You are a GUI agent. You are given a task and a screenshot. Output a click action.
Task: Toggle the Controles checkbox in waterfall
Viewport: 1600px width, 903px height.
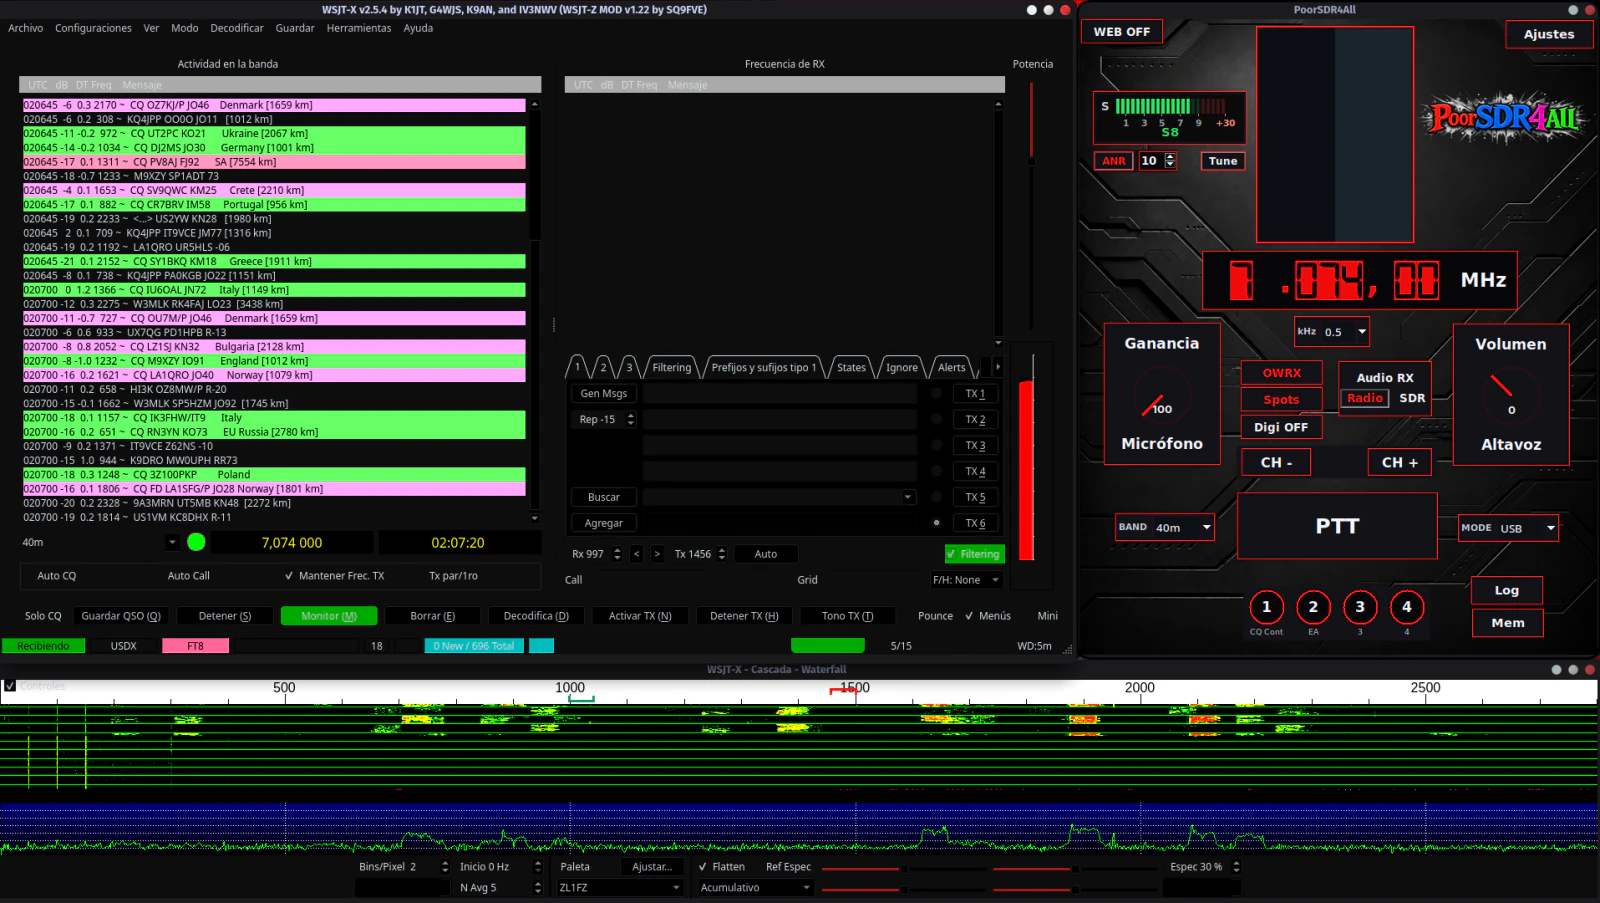point(9,686)
